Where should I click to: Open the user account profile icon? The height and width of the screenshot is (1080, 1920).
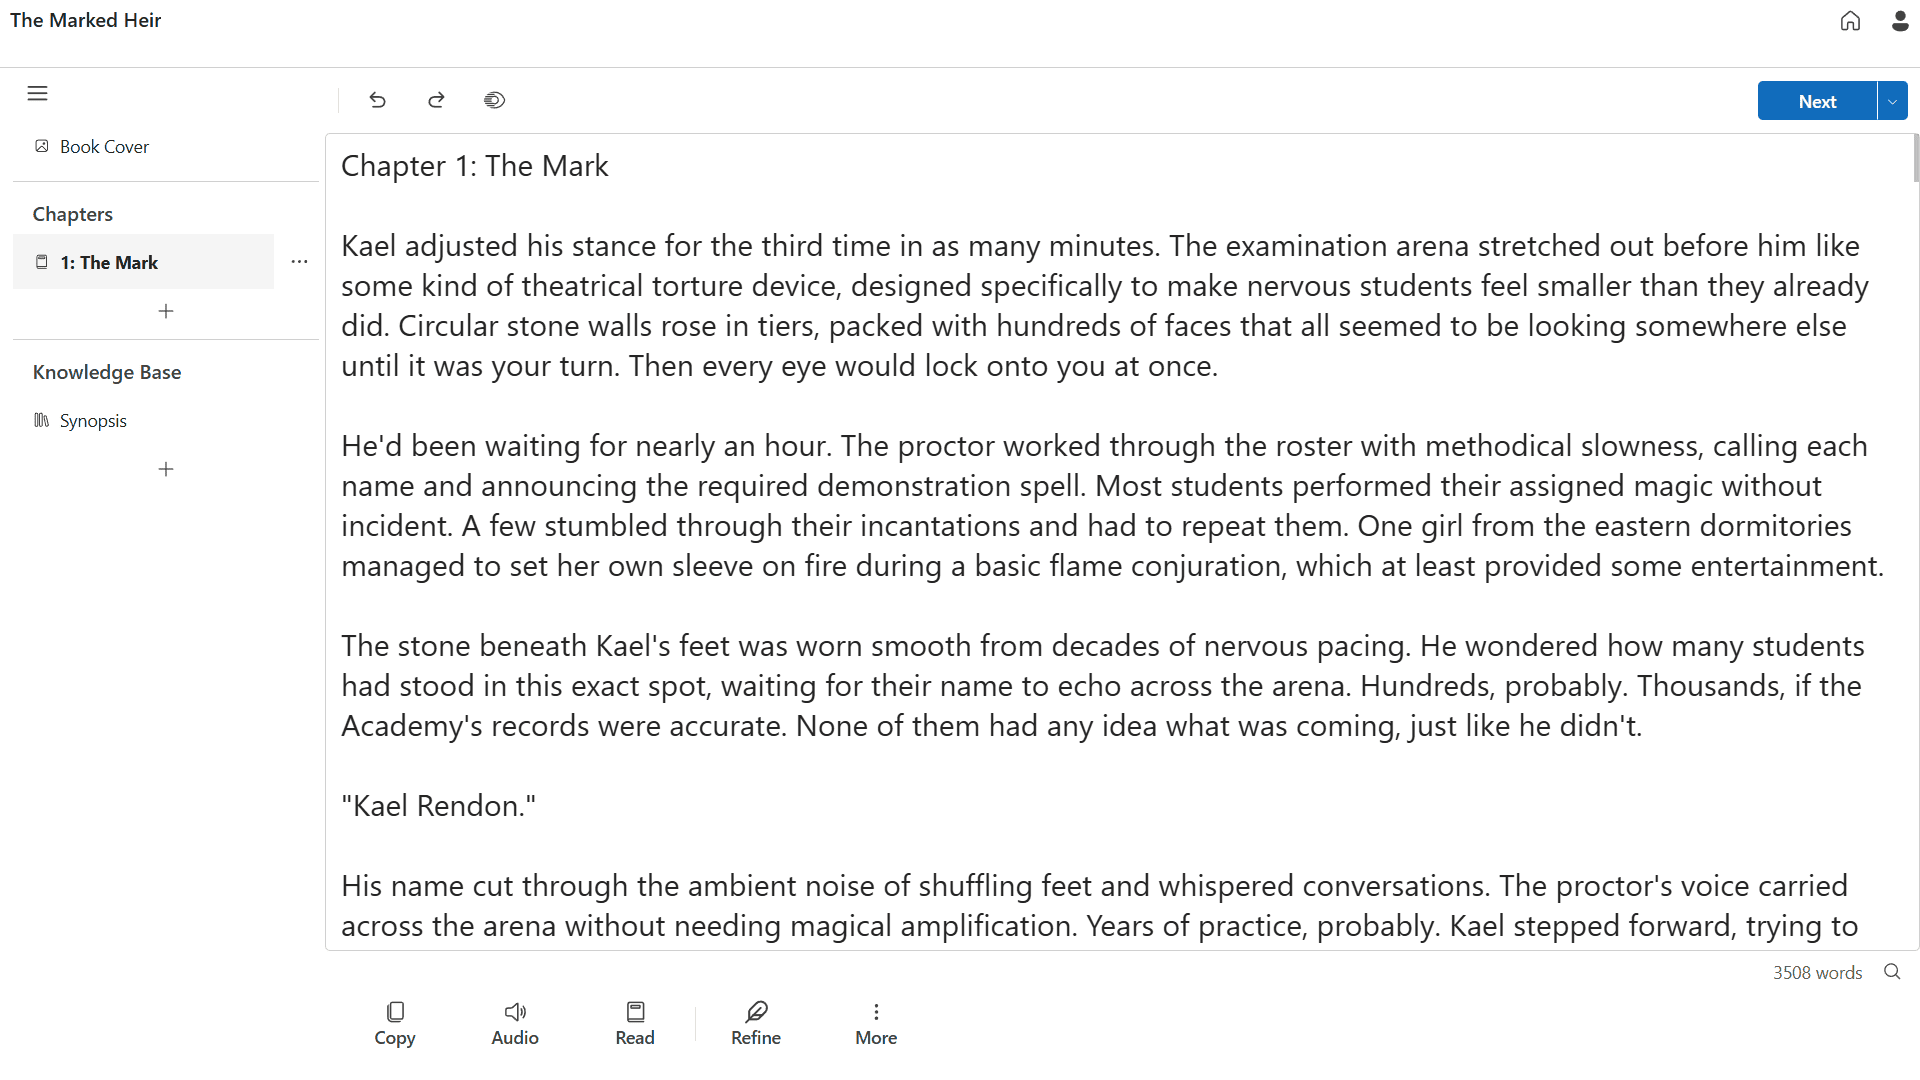[x=1900, y=21]
